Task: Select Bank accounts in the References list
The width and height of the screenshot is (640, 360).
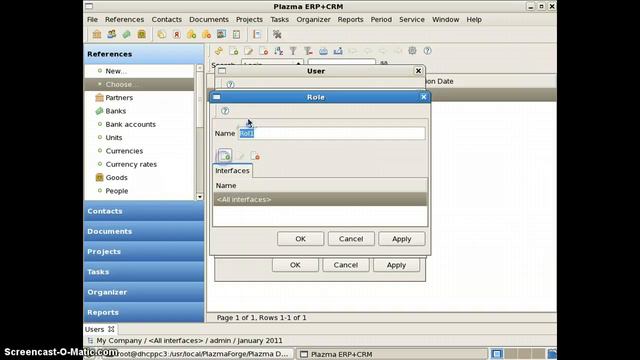Action: click(x=131, y=124)
